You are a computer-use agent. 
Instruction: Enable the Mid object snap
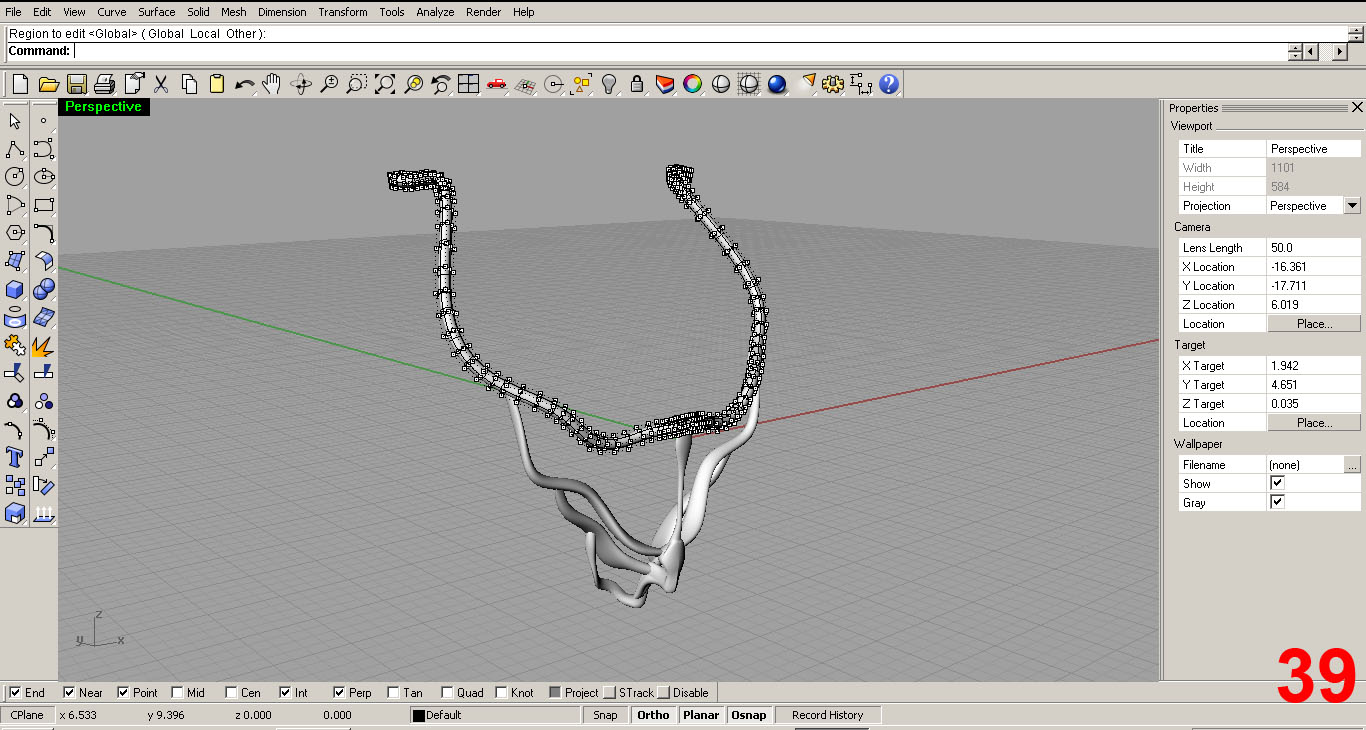pyautogui.click(x=177, y=692)
